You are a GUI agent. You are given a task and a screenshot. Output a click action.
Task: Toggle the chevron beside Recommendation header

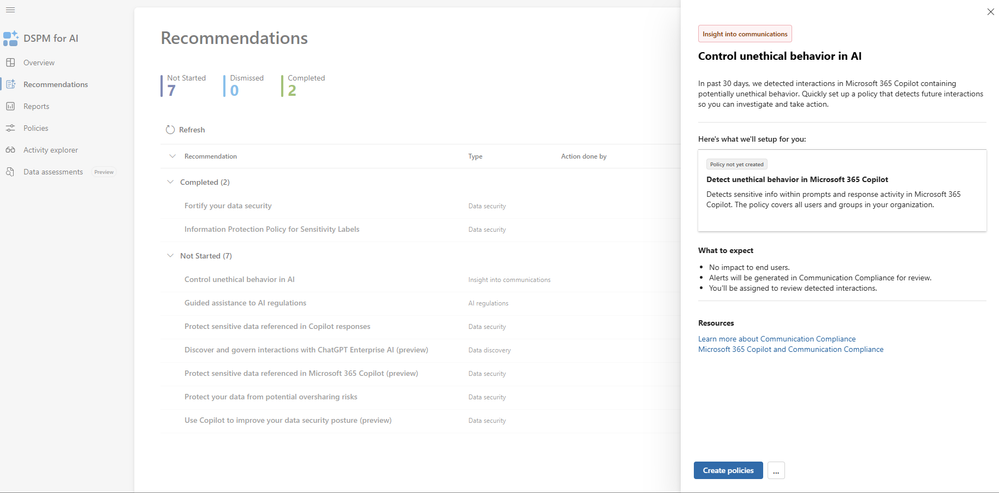(x=172, y=156)
